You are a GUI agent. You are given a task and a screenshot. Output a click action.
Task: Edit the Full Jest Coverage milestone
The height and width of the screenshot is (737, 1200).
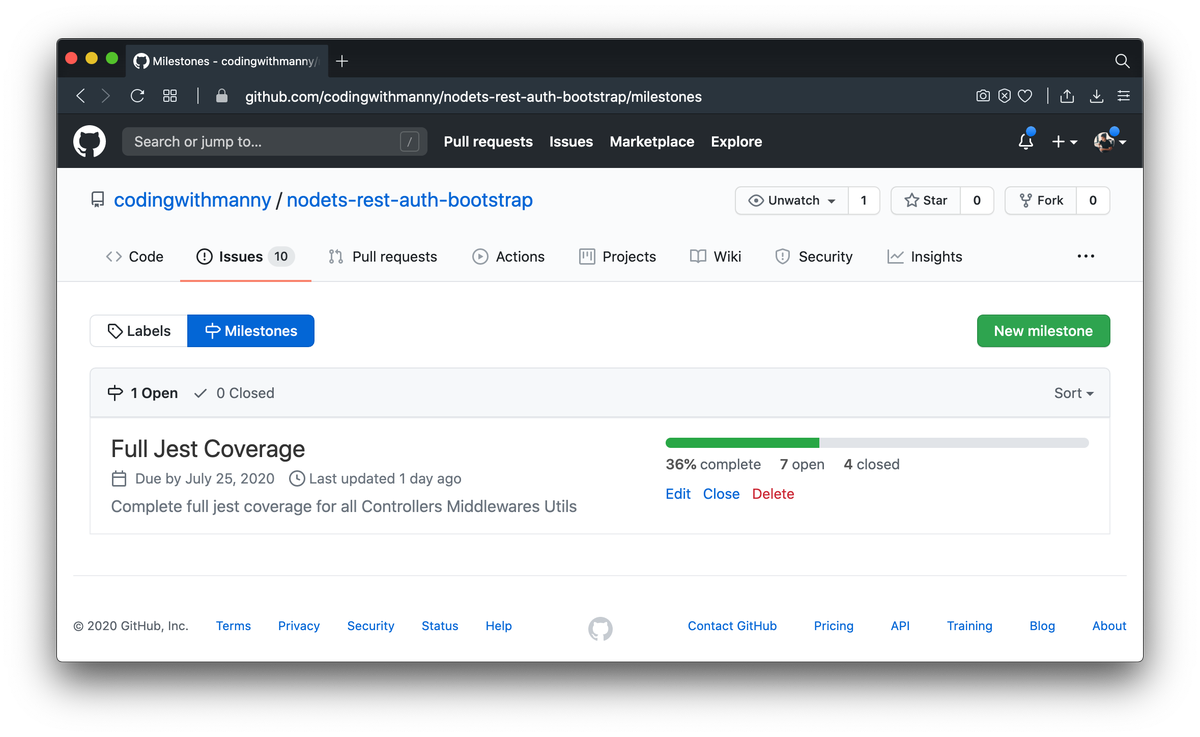(x=678, y=494)
